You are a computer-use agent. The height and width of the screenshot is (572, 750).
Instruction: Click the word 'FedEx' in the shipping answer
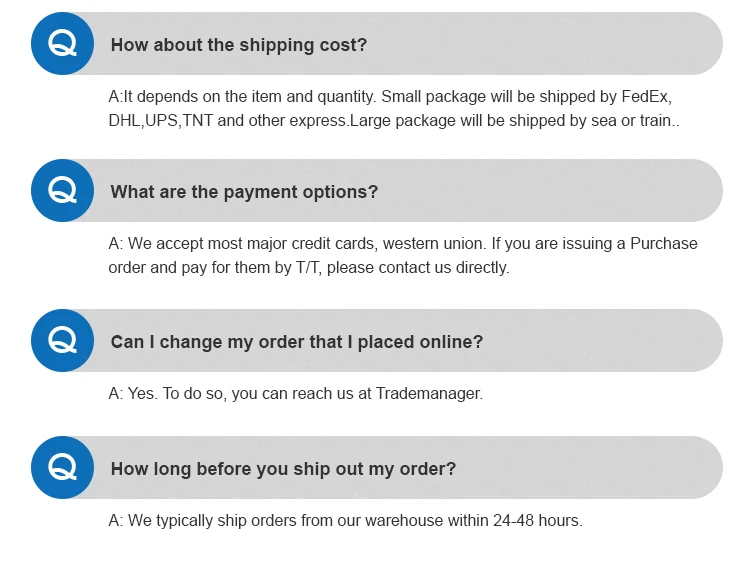[644, 98]
